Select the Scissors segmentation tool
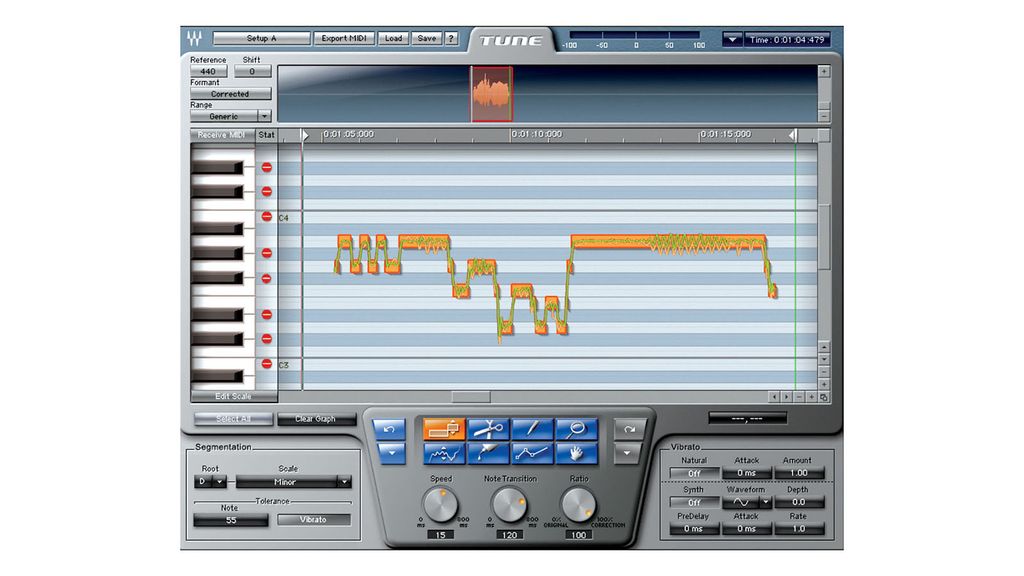Screen dimensions: 1024x576 pyautogui.click(x=487, y=428)
